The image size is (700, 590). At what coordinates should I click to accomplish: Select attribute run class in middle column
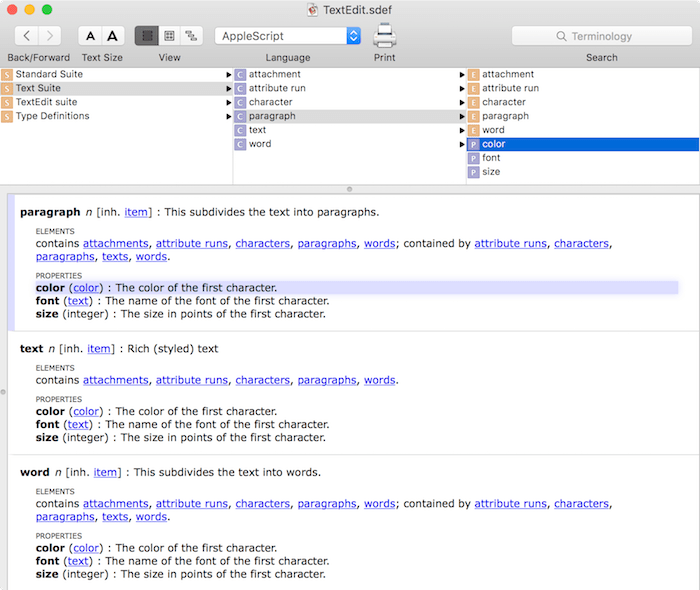(x=350, y=88)
